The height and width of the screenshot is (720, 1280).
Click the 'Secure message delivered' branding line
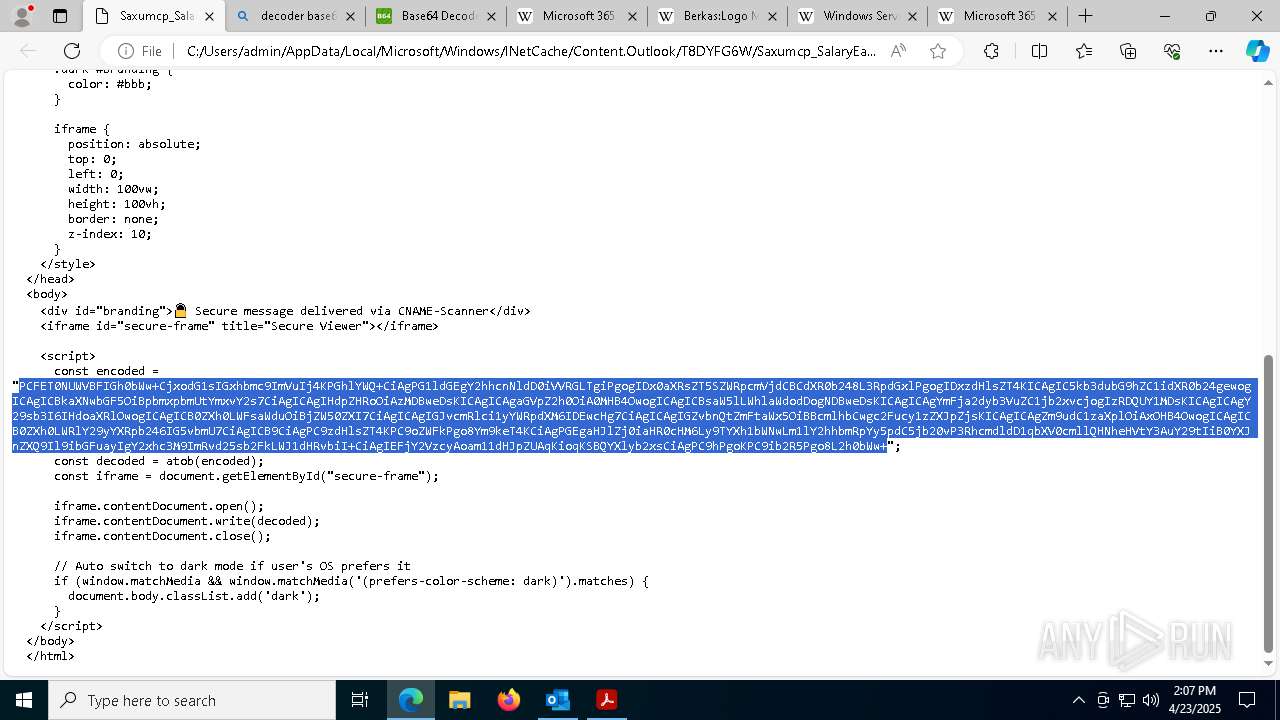[x=285, y=311]
